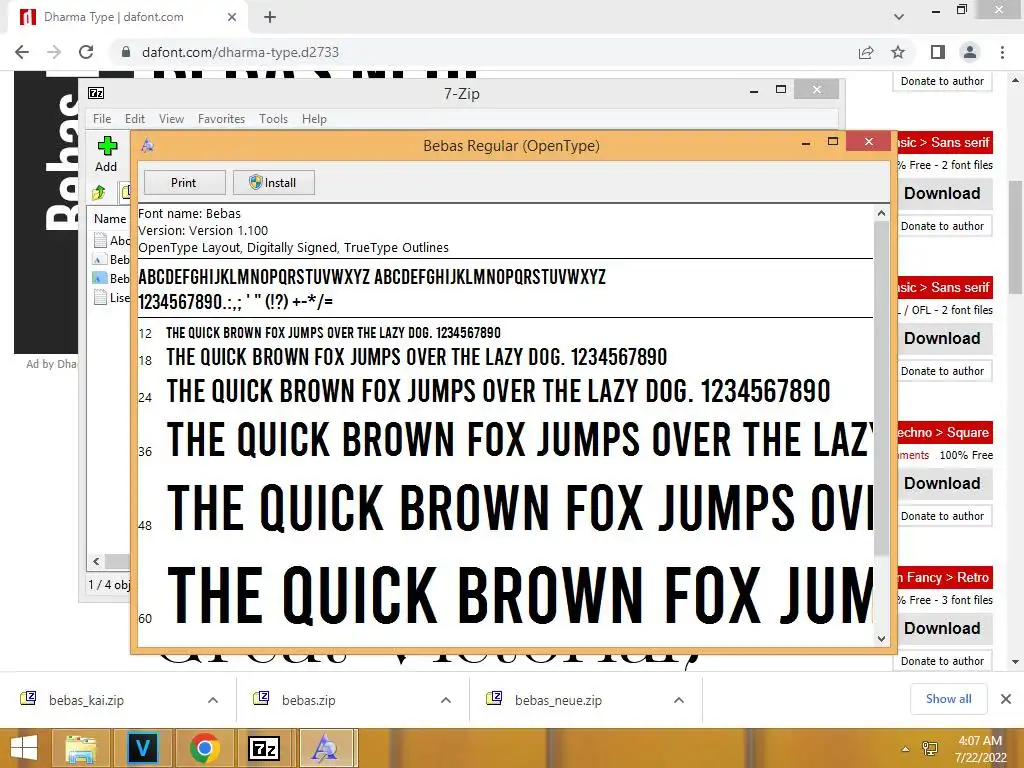Viewport: 1024px width, 768px height.
Task: Open the Edit menu in 7-Zip
Action: pos(135,119)
